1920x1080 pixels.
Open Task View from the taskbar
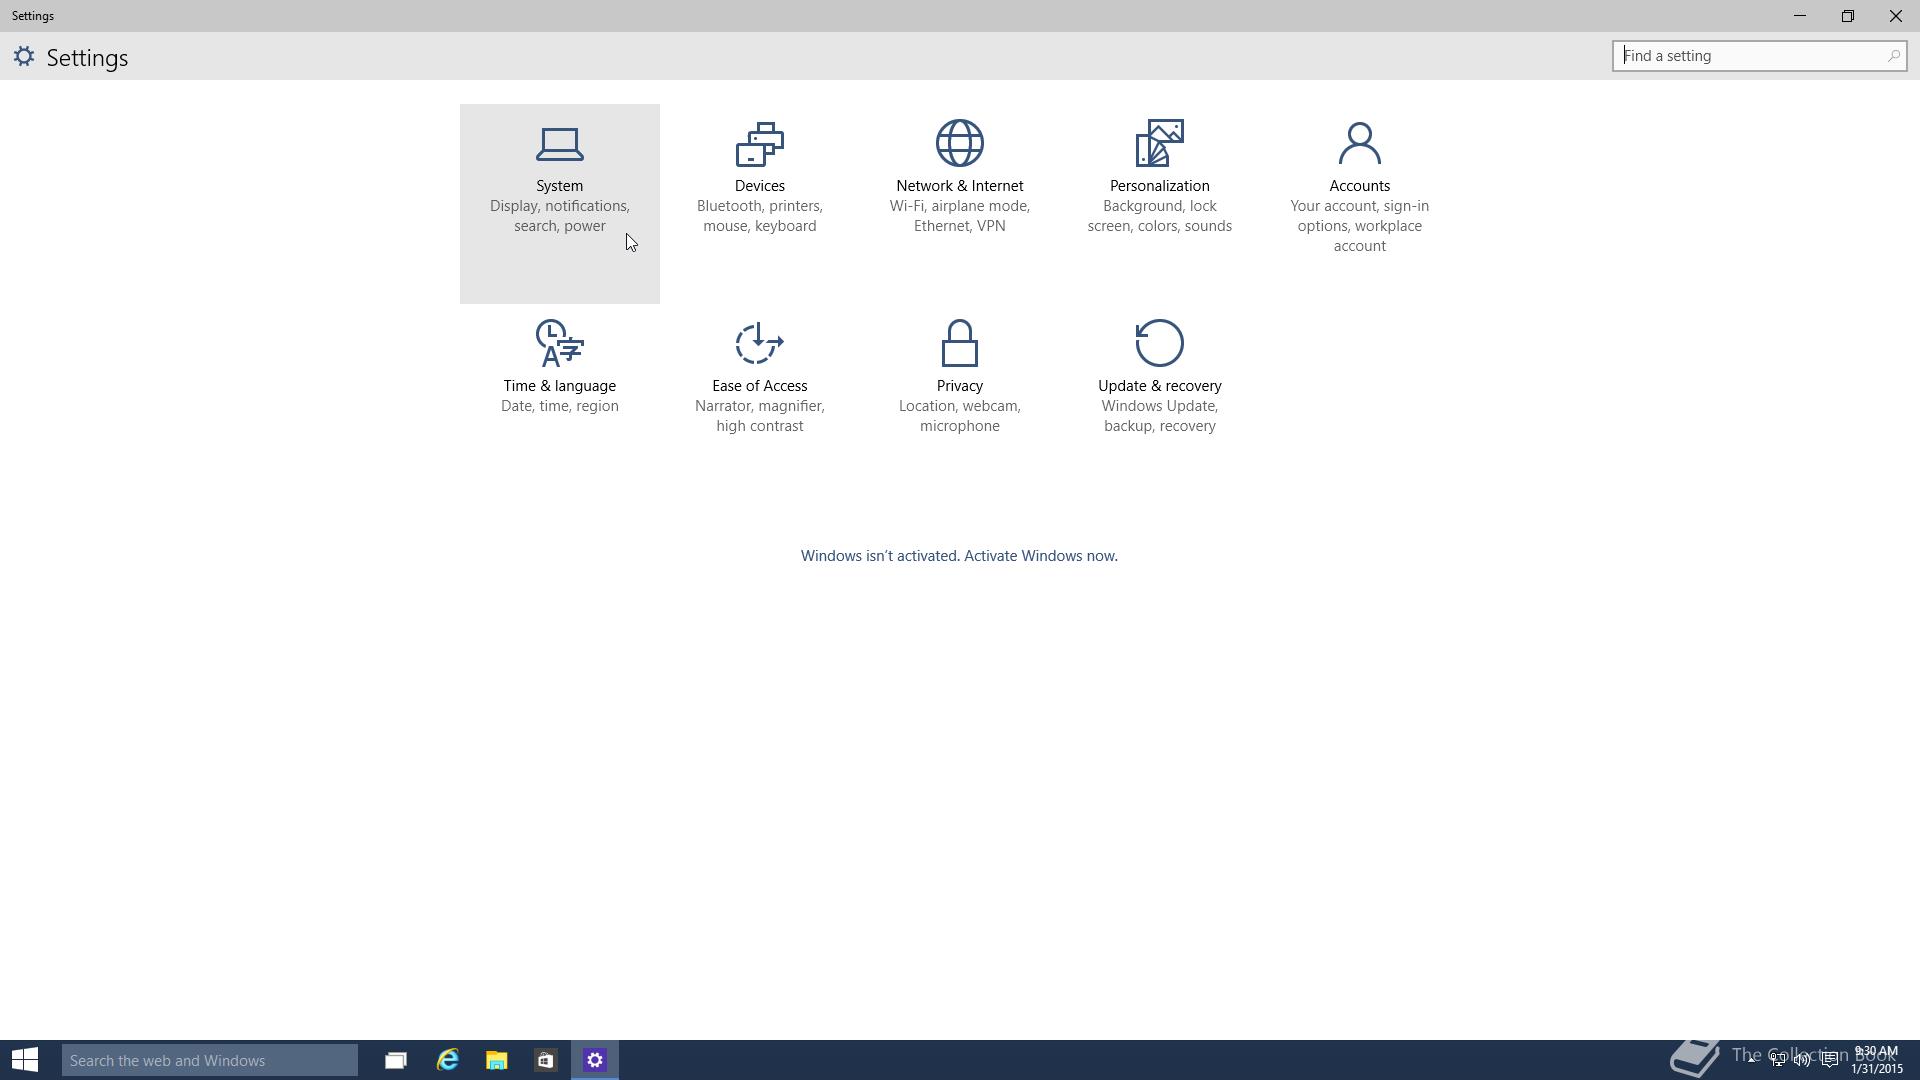coord(396,1060)
